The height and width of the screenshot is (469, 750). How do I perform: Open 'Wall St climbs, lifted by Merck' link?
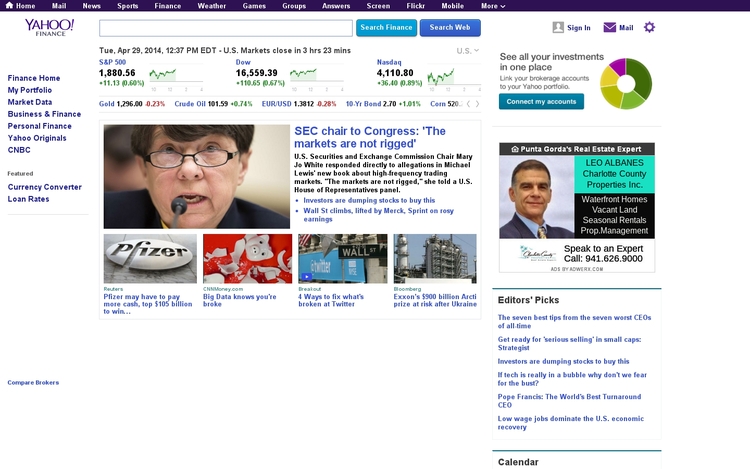pyautogui.click(x=378, y=215)
